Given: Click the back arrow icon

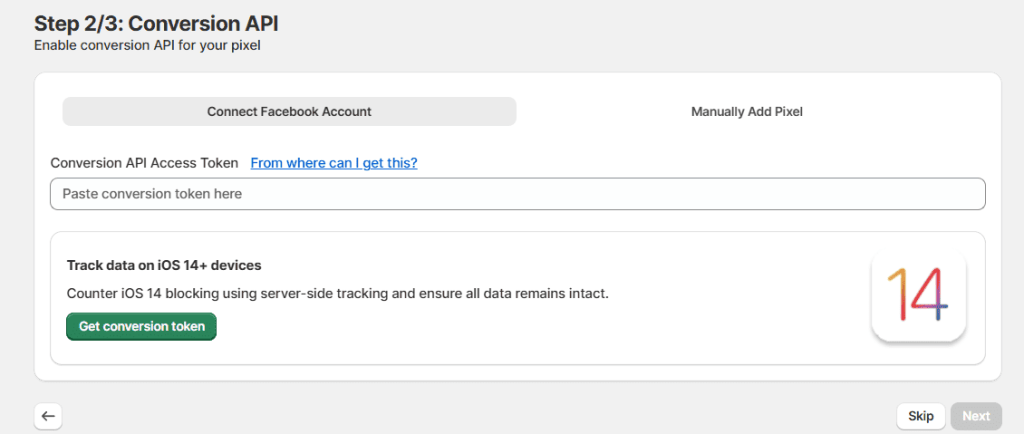Looking at the screenshot, I should tap(48, 416).
